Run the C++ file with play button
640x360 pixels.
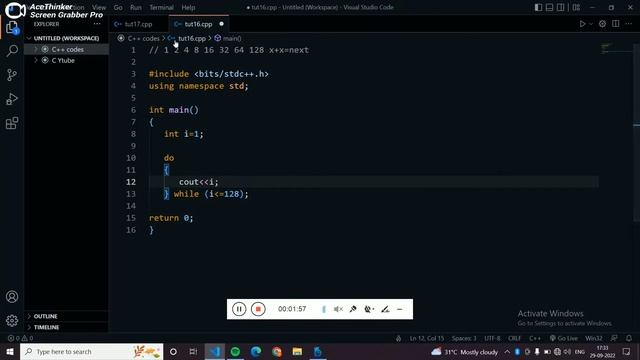click(x=582, y=24)
